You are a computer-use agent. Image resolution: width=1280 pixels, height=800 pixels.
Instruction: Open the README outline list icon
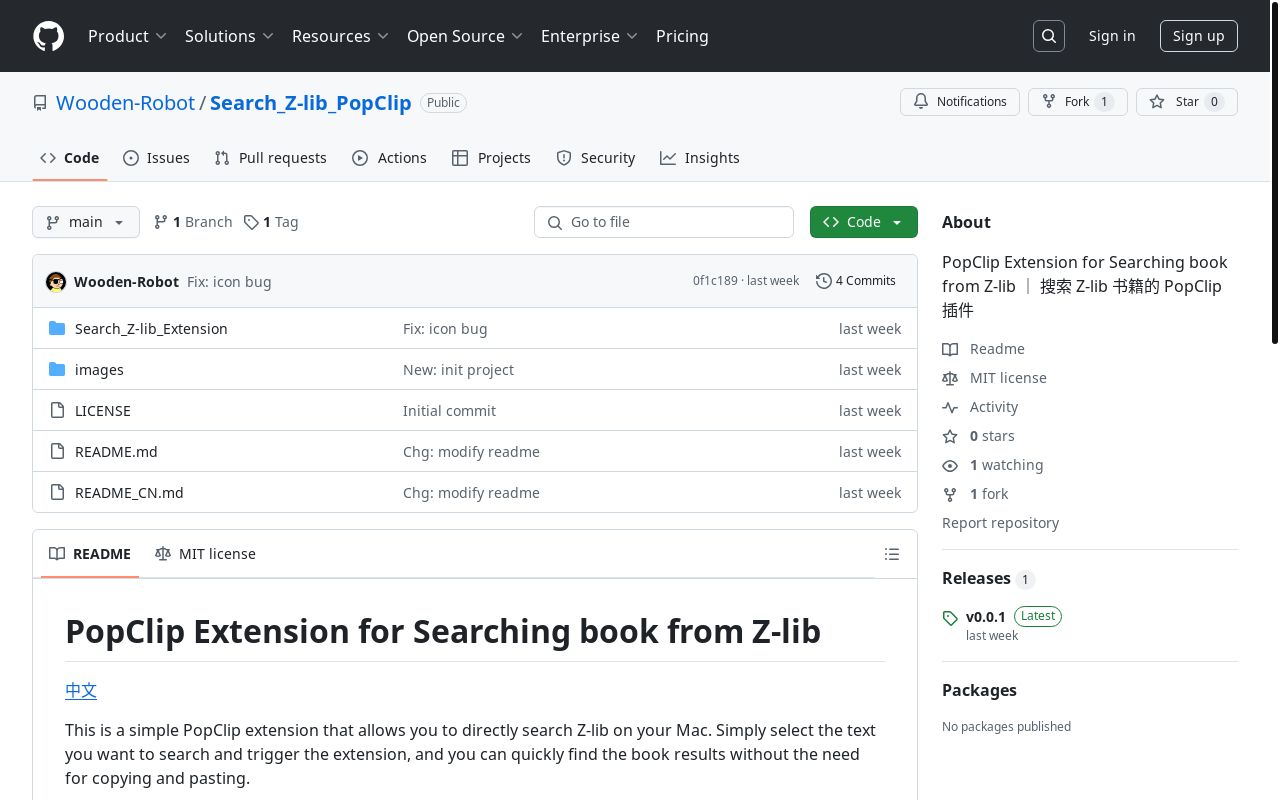892,554
